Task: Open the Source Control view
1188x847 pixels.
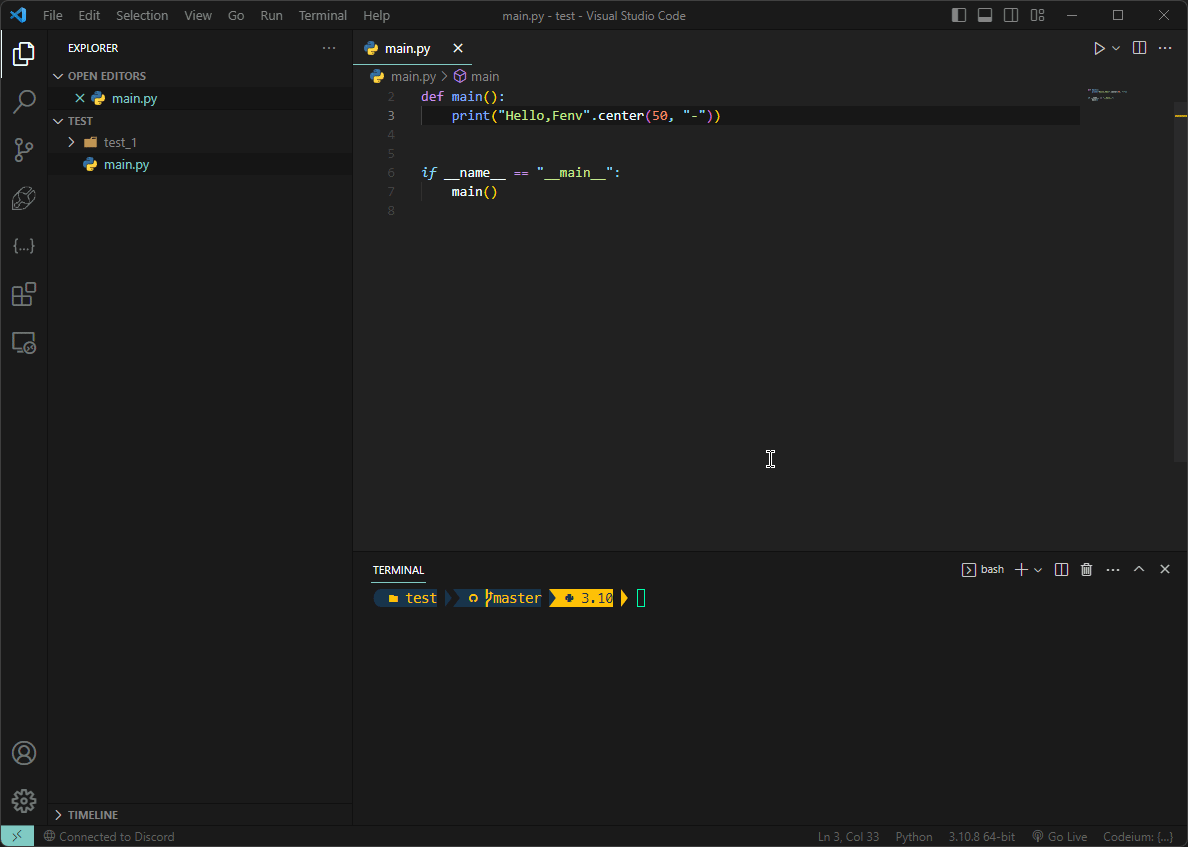Action: coord(24,150)
